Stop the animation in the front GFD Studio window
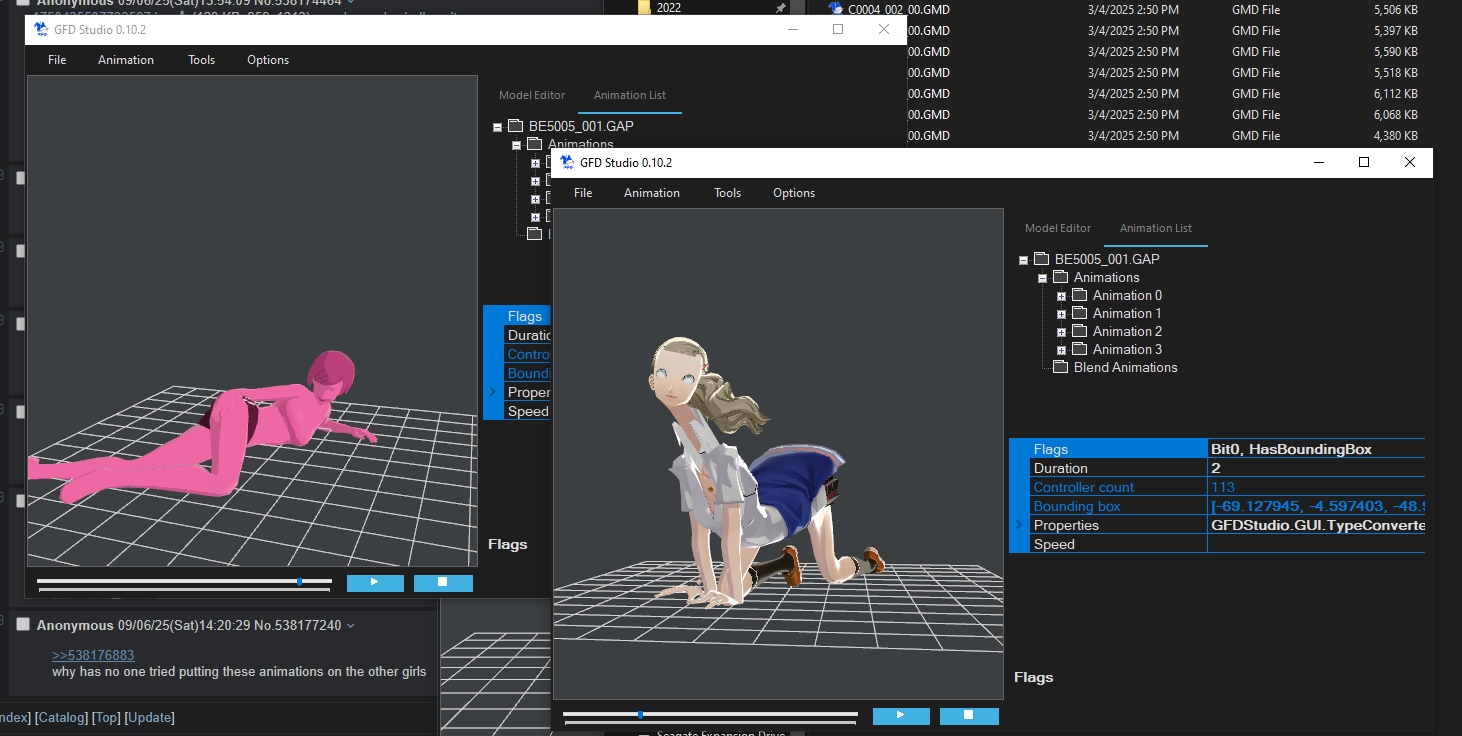This screenshot has width=1462, height=736. [x=968, y=716]
